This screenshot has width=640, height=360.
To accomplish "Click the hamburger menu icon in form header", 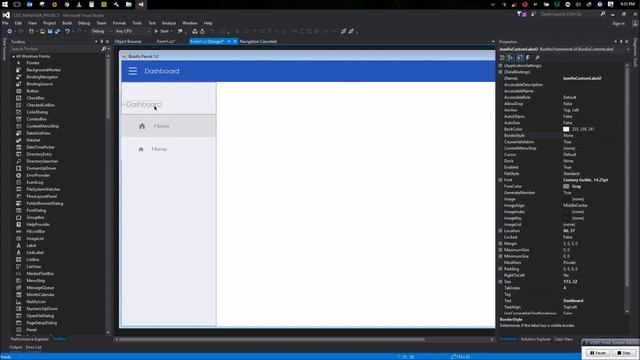I will click(x=133, y=71).
